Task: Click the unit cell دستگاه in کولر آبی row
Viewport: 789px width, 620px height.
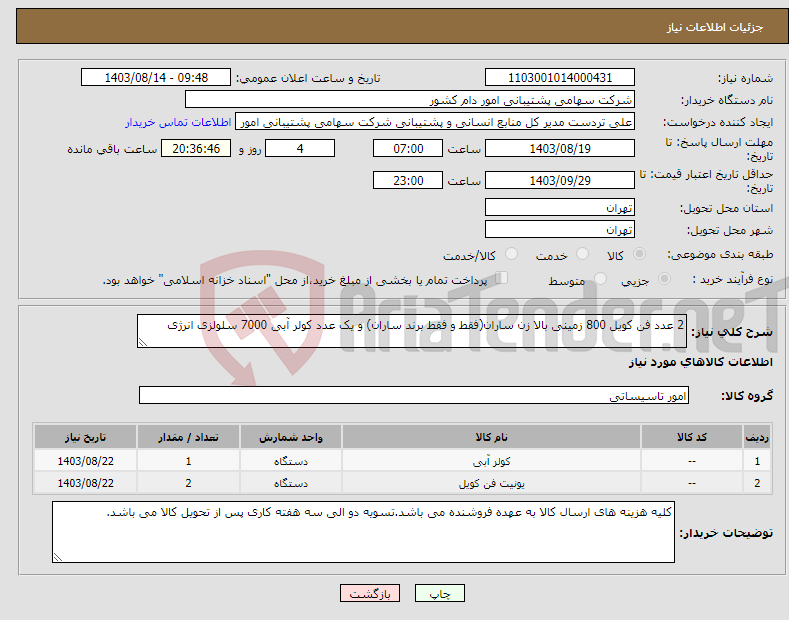Action: [291, 461]
